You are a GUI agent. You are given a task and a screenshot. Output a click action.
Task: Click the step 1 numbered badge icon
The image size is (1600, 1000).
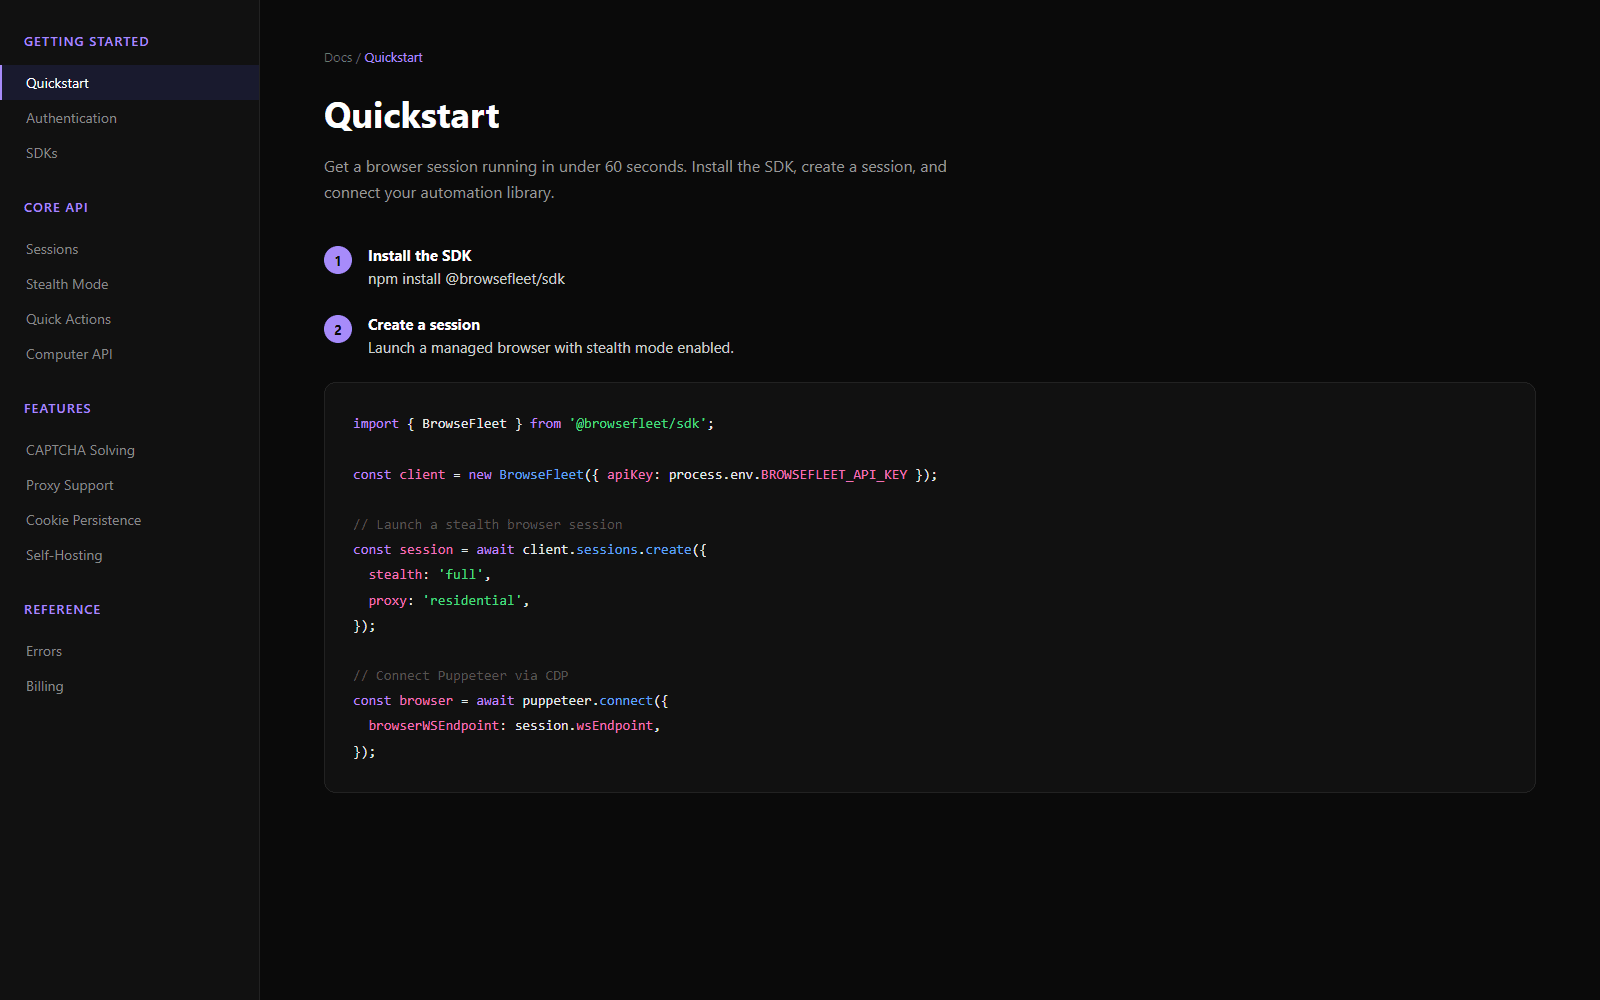coord(337,260)
